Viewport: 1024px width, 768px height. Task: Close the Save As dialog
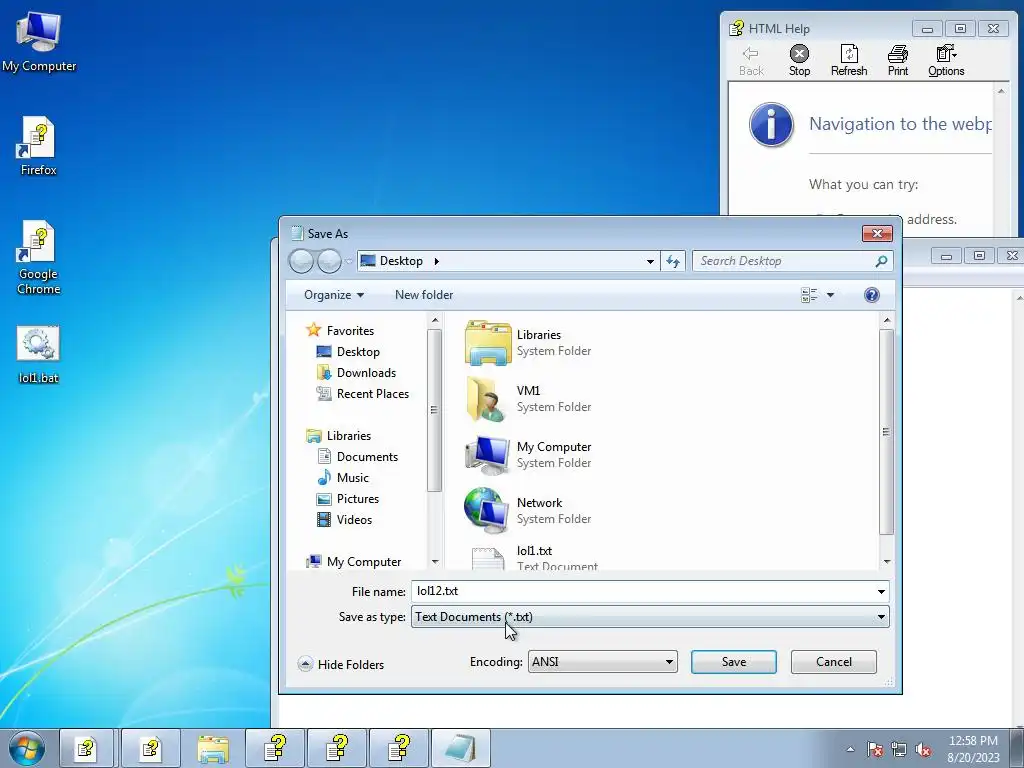[x=877, y=234]
